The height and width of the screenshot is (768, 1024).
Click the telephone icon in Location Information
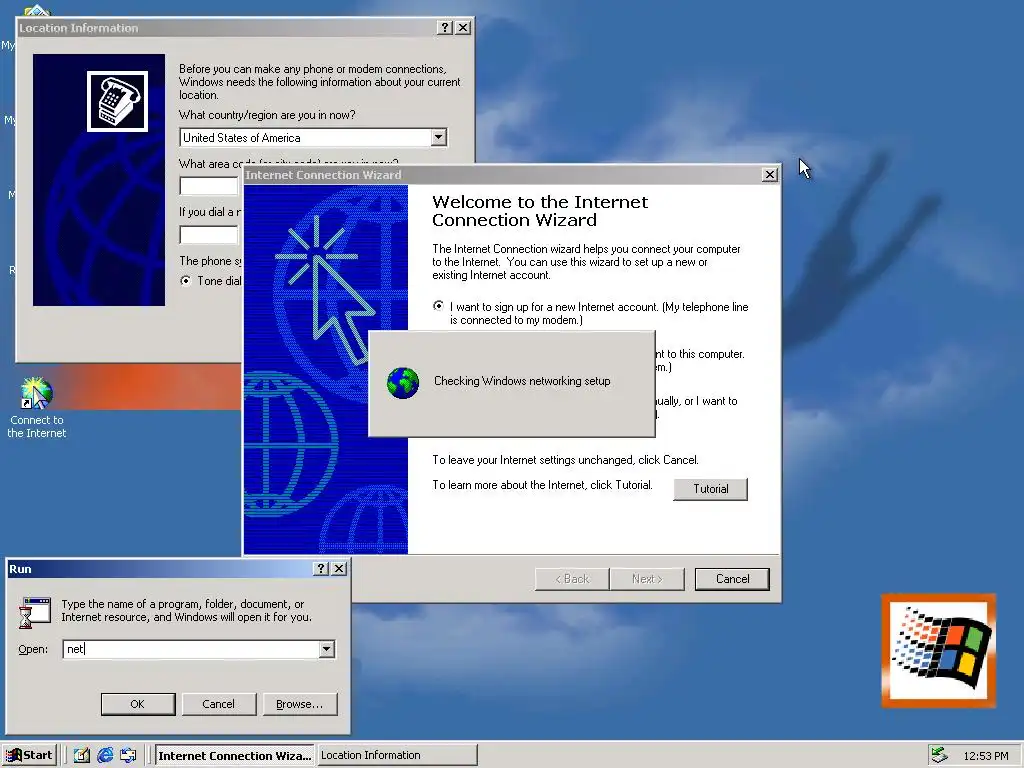[118, 101]
